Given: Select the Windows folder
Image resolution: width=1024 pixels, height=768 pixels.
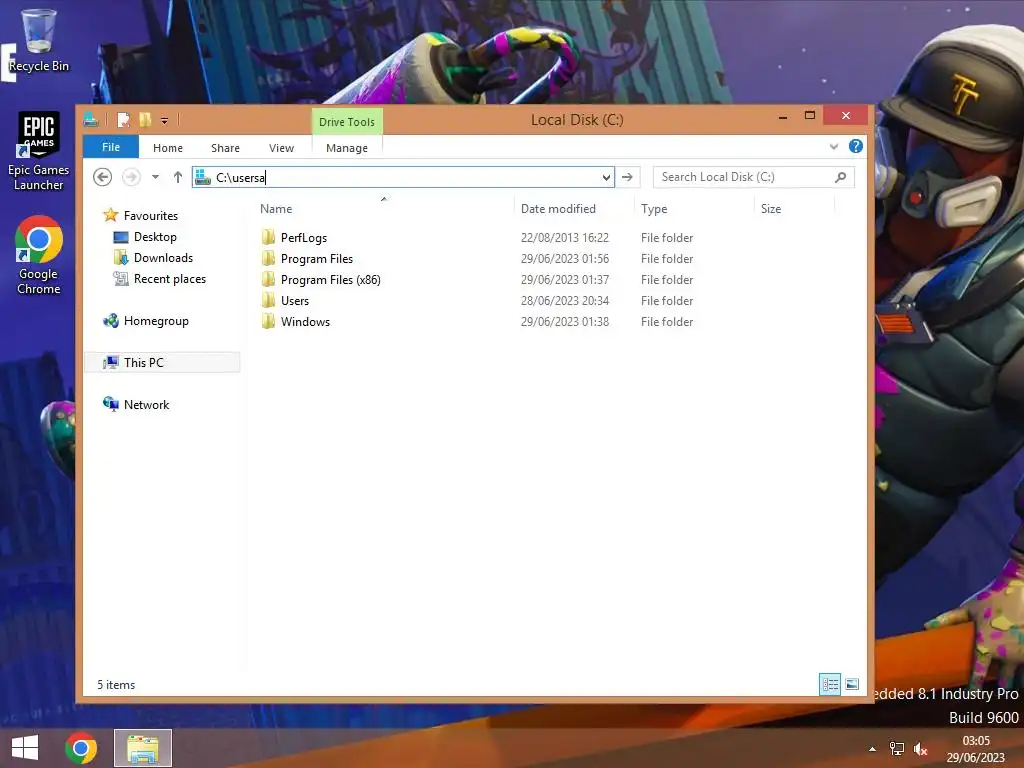Looking at the screenshot, I should [305, 321].
